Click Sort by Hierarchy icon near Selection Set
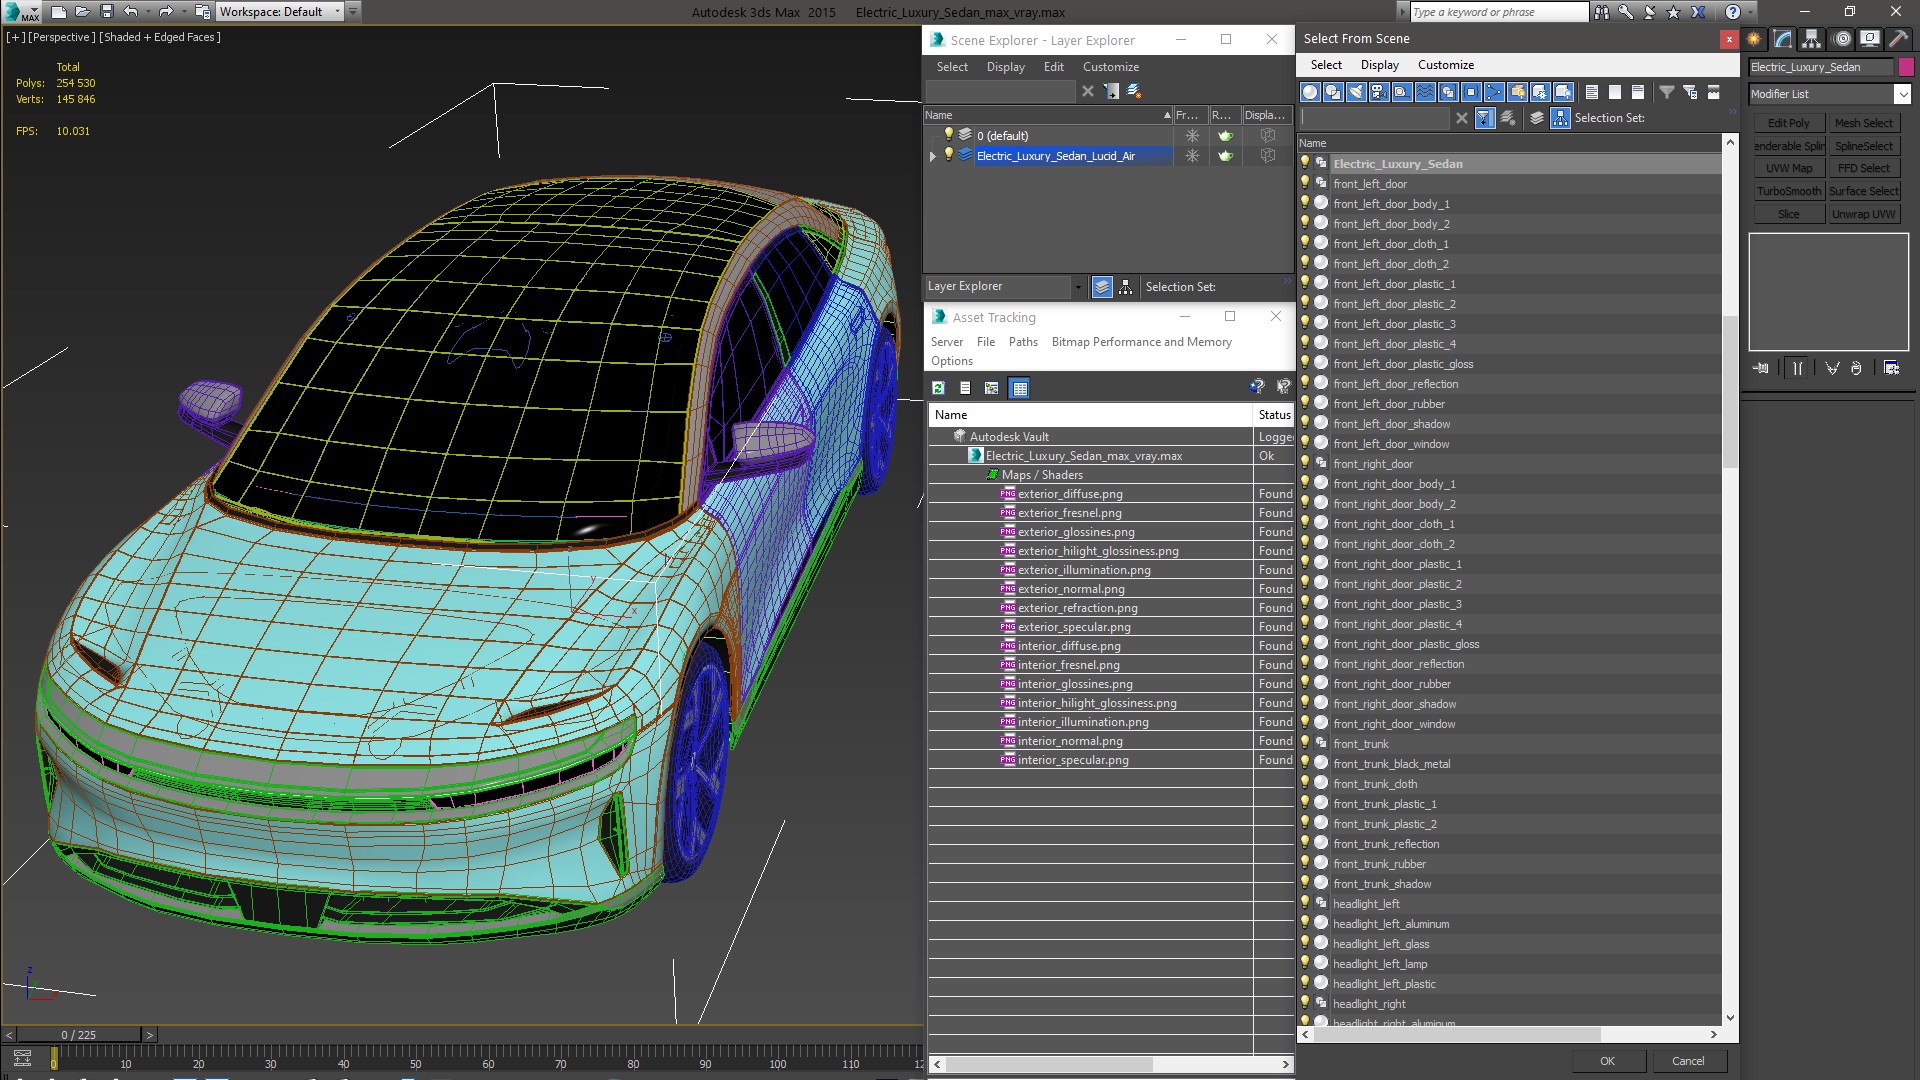Viewport: 1920px width, 1080px height. (1560, 118)
